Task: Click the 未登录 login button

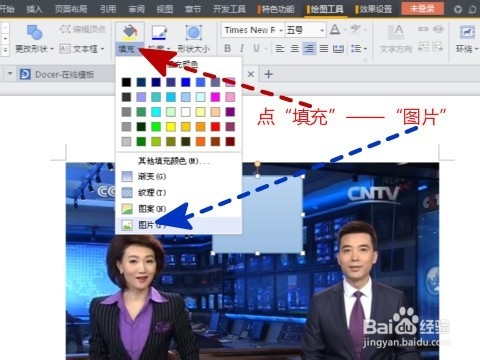Action: click(x=422, y=9)
